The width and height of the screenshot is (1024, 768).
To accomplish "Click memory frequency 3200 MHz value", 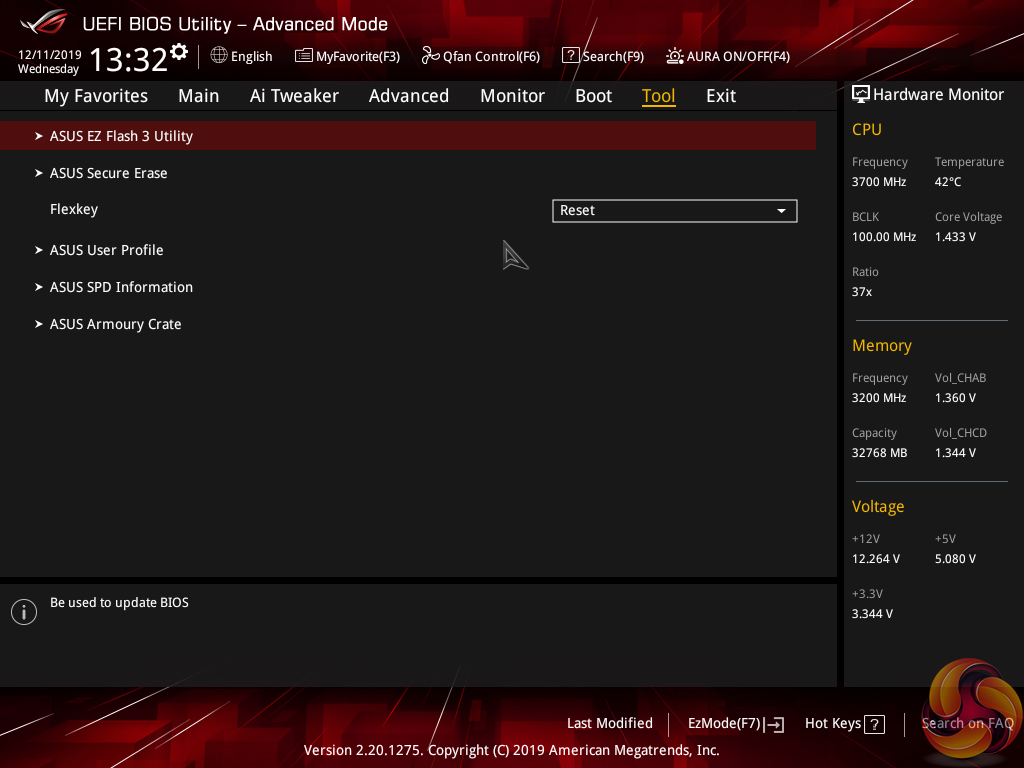I will click(878, 398).
